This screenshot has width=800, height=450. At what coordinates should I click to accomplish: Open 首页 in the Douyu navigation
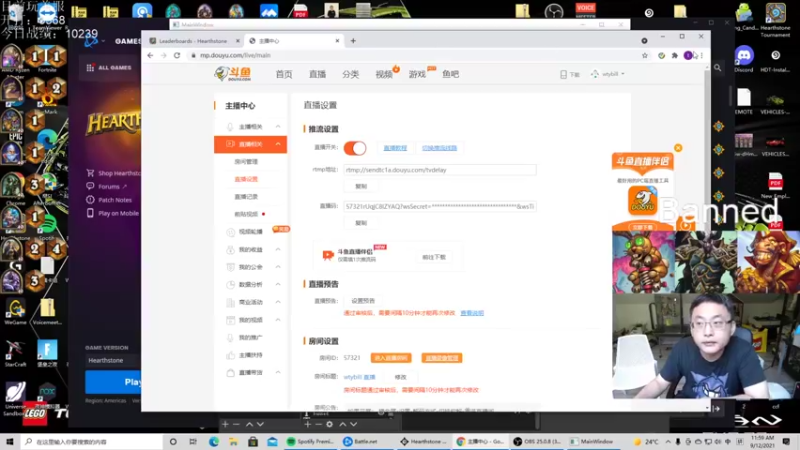[284, 74]
